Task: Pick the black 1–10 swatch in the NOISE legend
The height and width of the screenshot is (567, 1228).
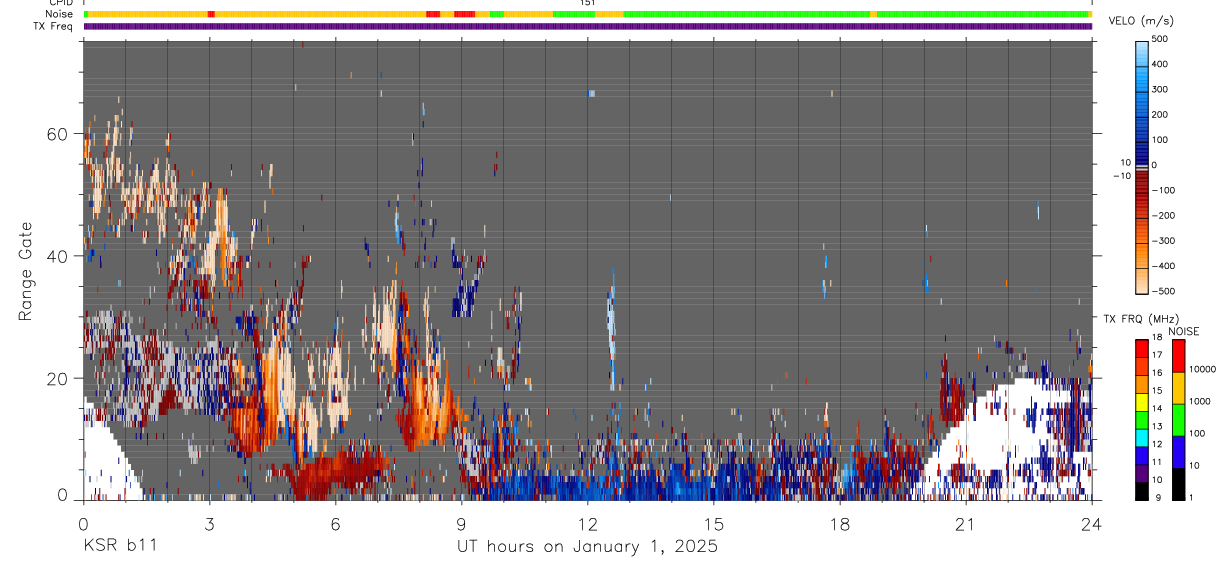Action: pos(1177,483)
